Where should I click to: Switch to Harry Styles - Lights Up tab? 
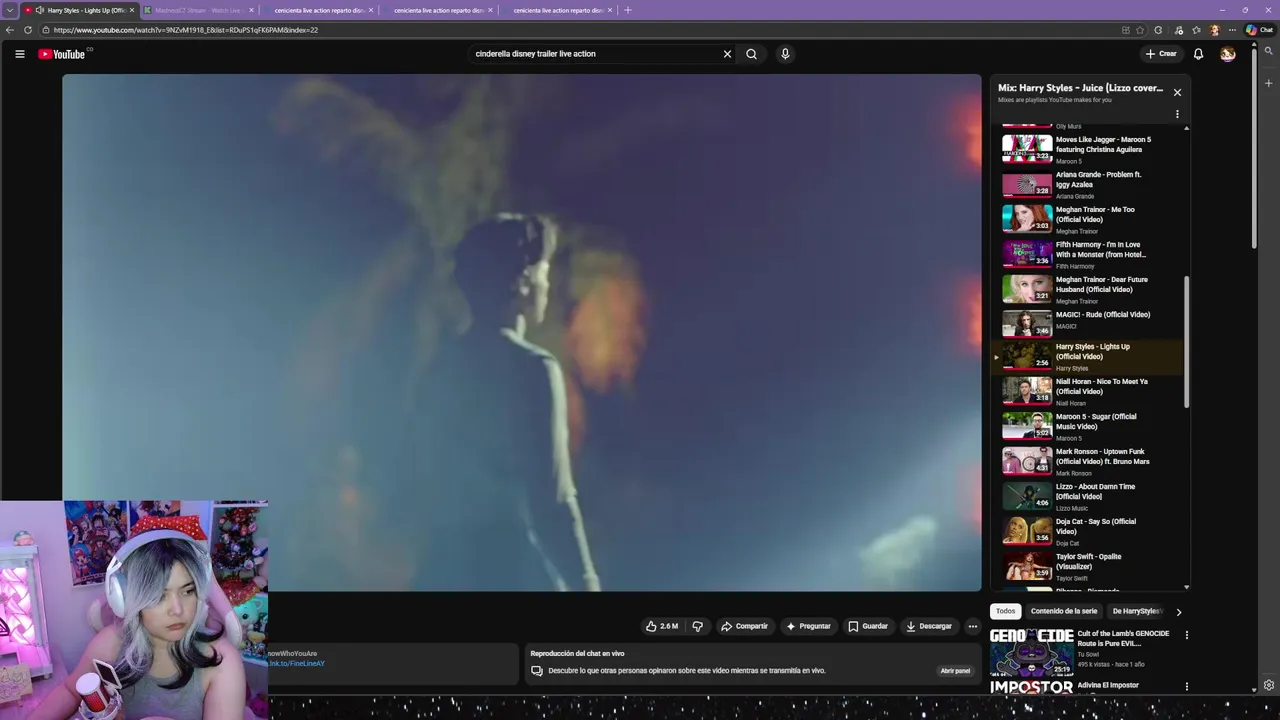tap(80, 10)
